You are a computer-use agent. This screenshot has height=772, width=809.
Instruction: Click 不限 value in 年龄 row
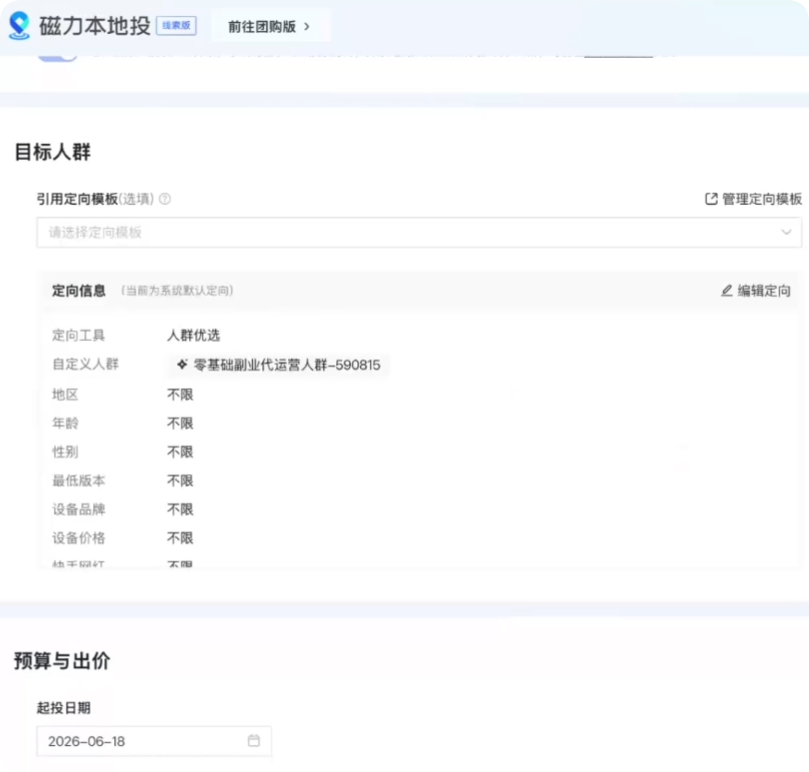click(180, 424)
